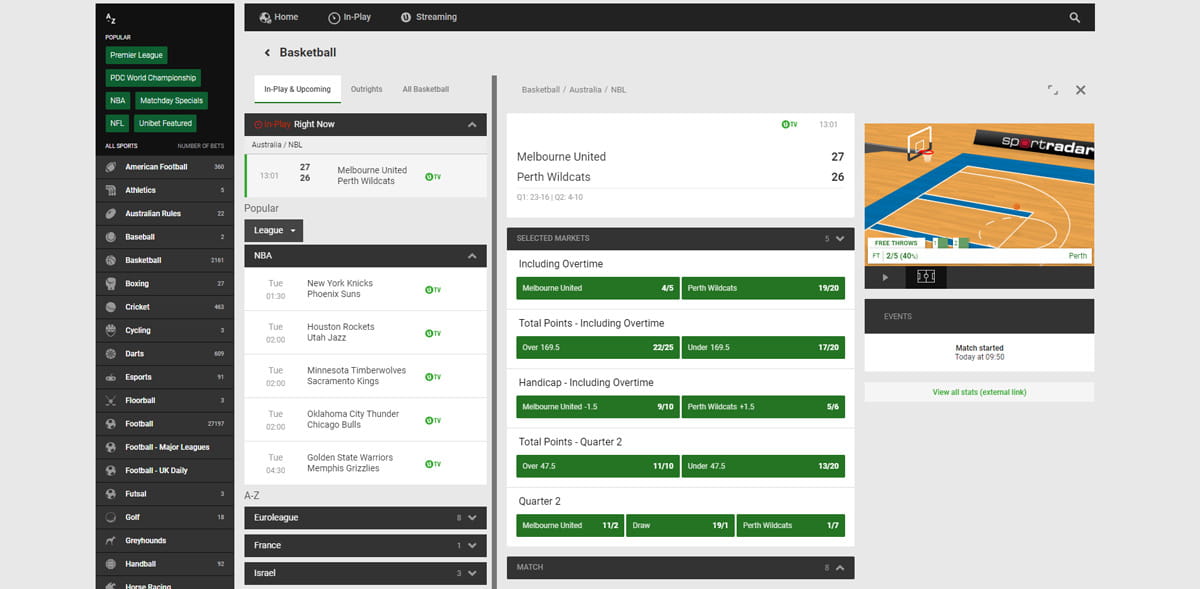1200x589 pixels.
Task: Collapse the In-Play Right Now section
Action: pyautogui.click(x=472, y=125)
